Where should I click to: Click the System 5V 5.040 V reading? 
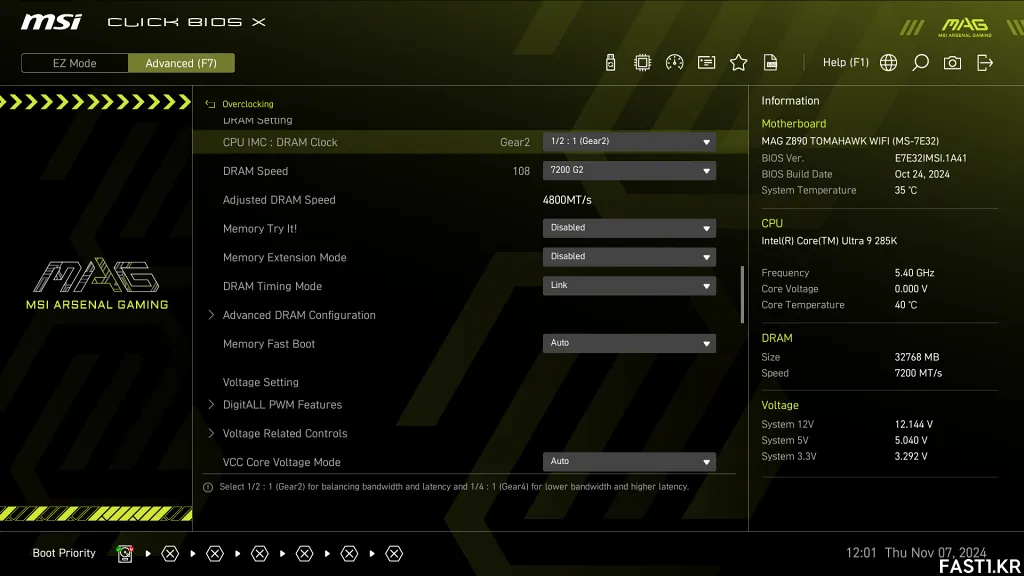click(x=911, y=441)
